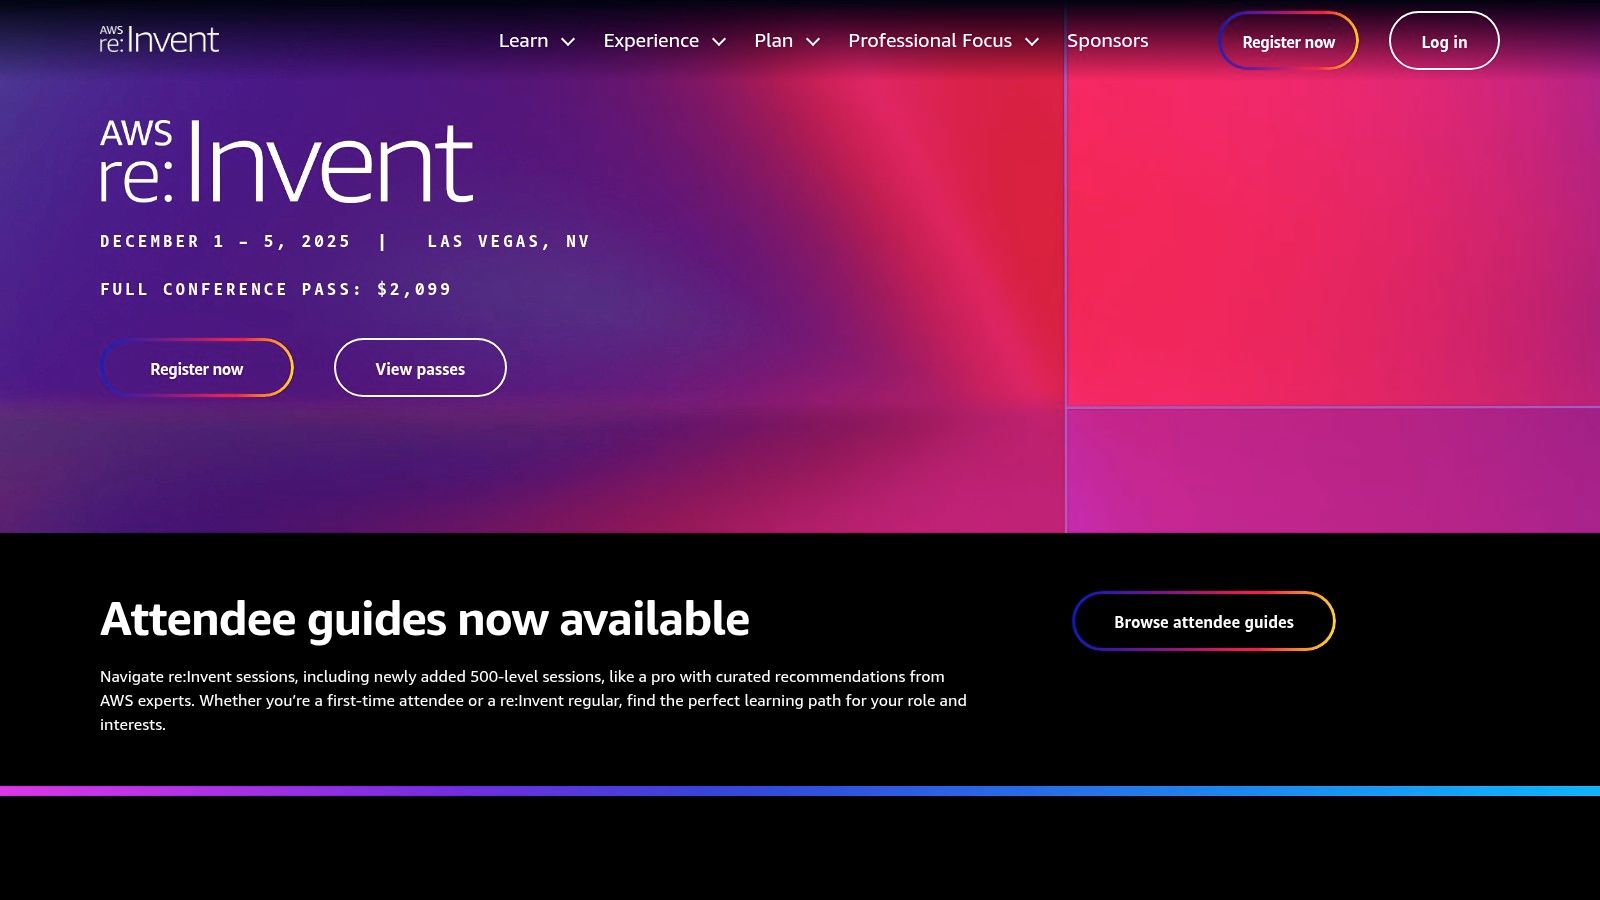Expand the Plan menu chevron

pyautogui.click(x=813, y=42)
